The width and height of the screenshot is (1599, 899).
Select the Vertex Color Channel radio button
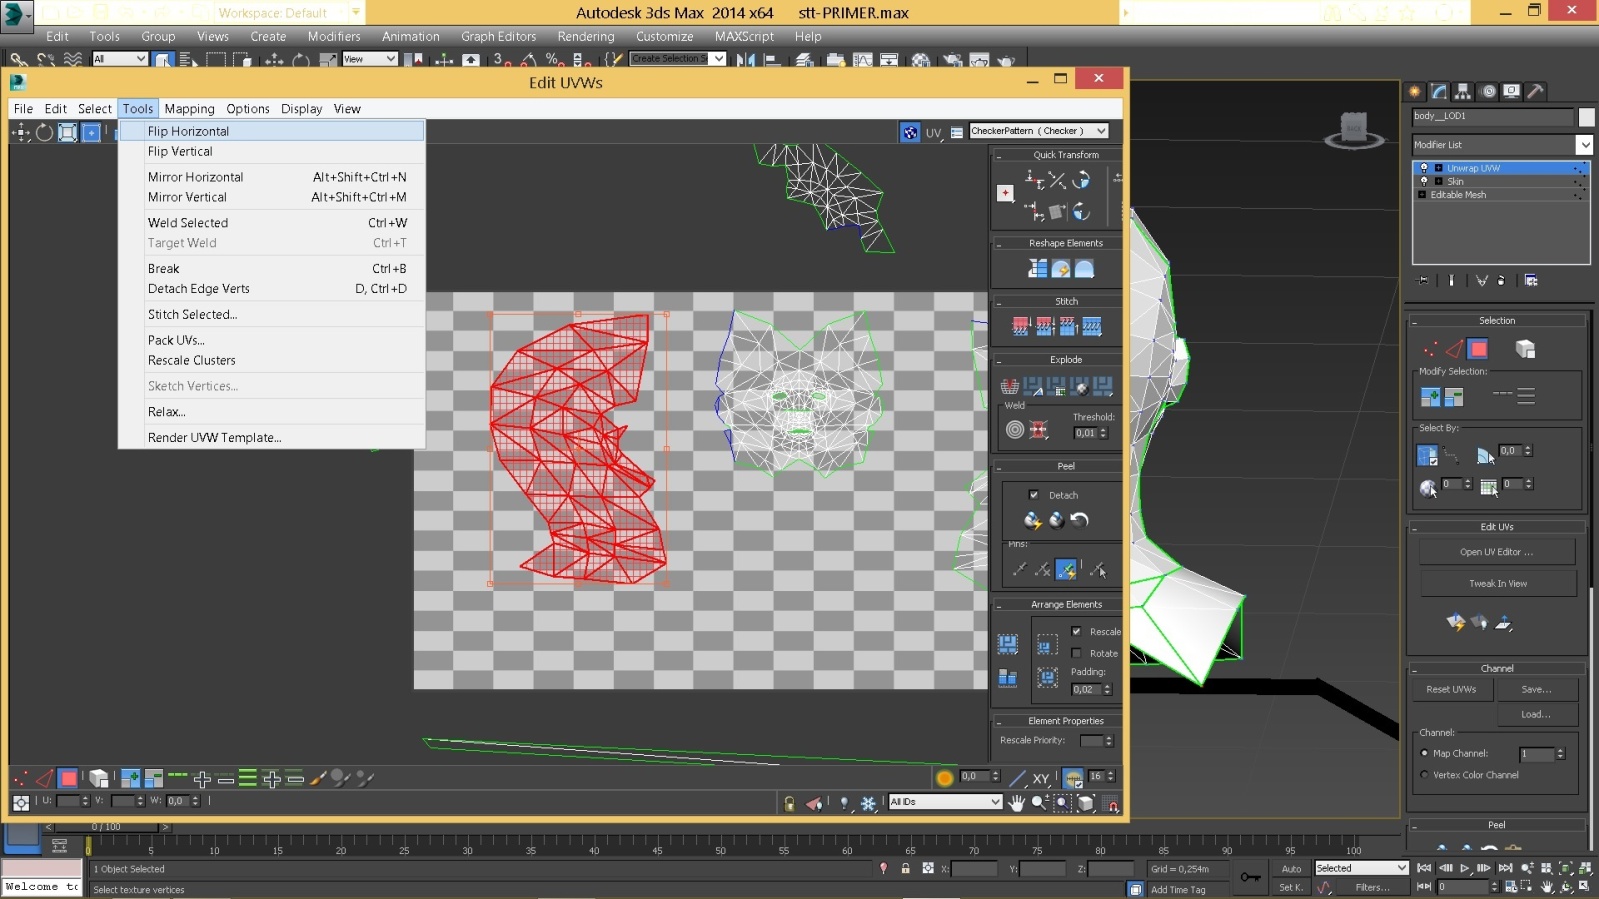click(x=1424, y=775)
